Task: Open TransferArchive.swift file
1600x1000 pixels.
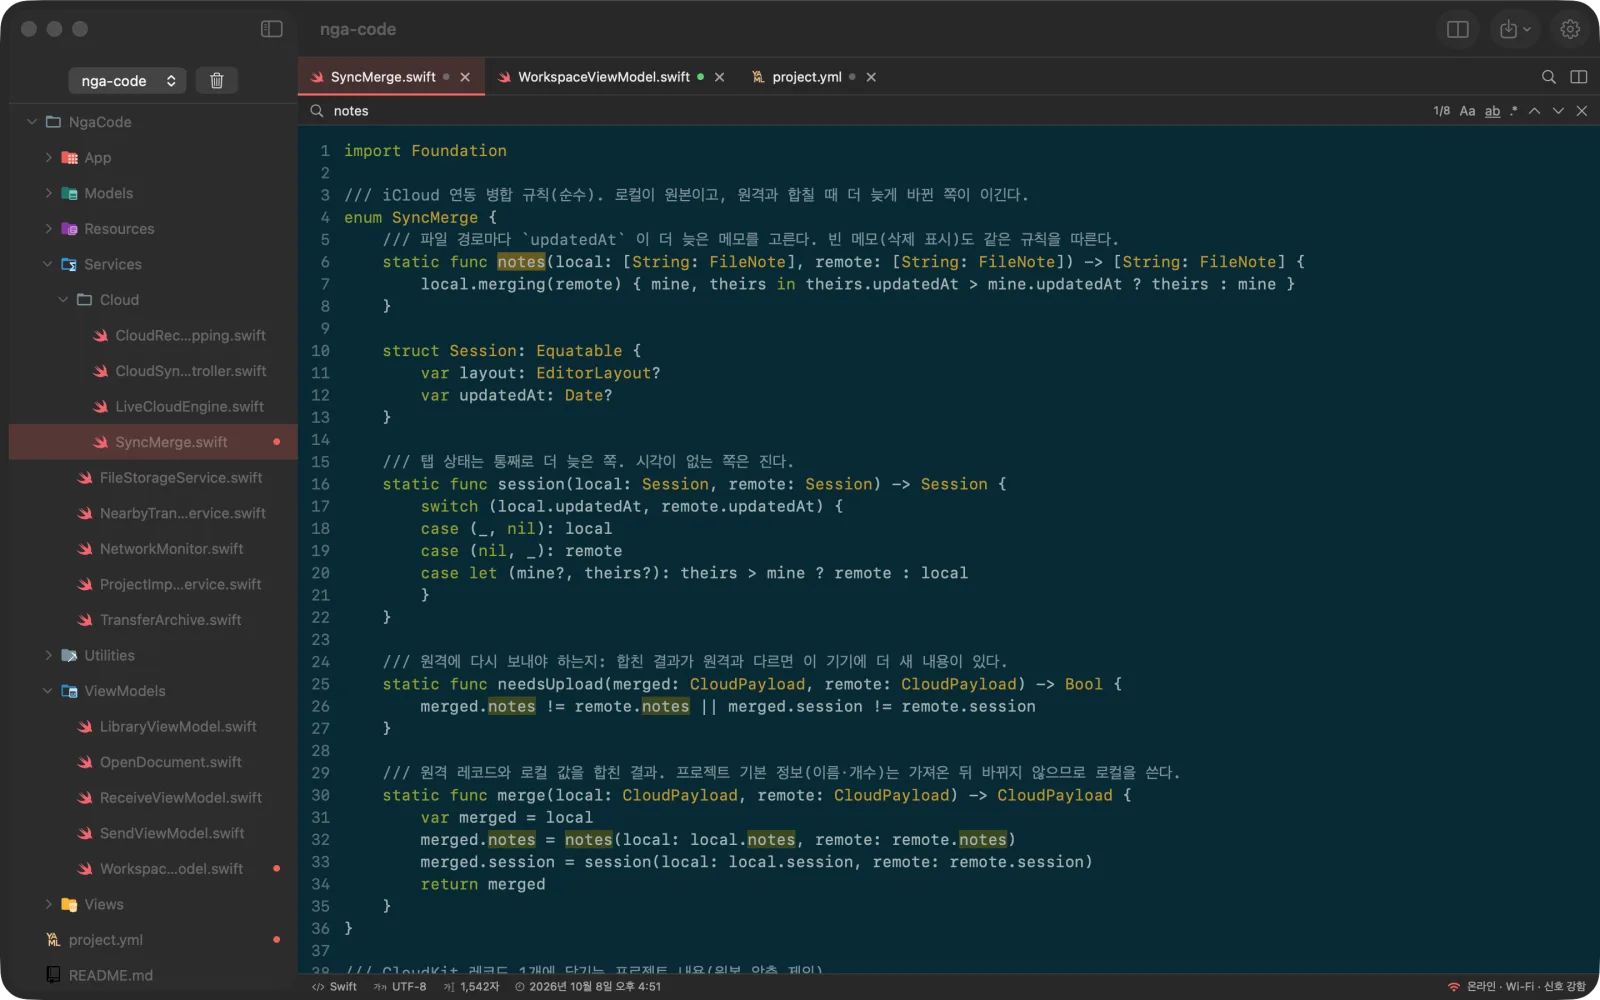Action: 153,620
